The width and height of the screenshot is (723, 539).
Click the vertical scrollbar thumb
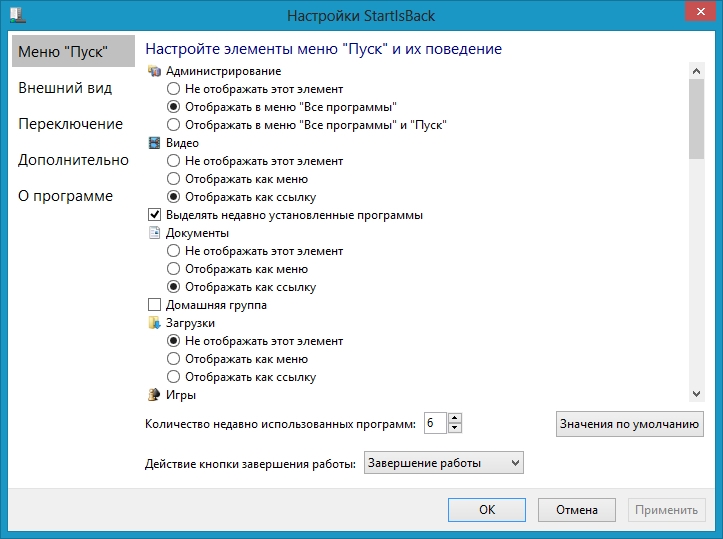point(697,119)
